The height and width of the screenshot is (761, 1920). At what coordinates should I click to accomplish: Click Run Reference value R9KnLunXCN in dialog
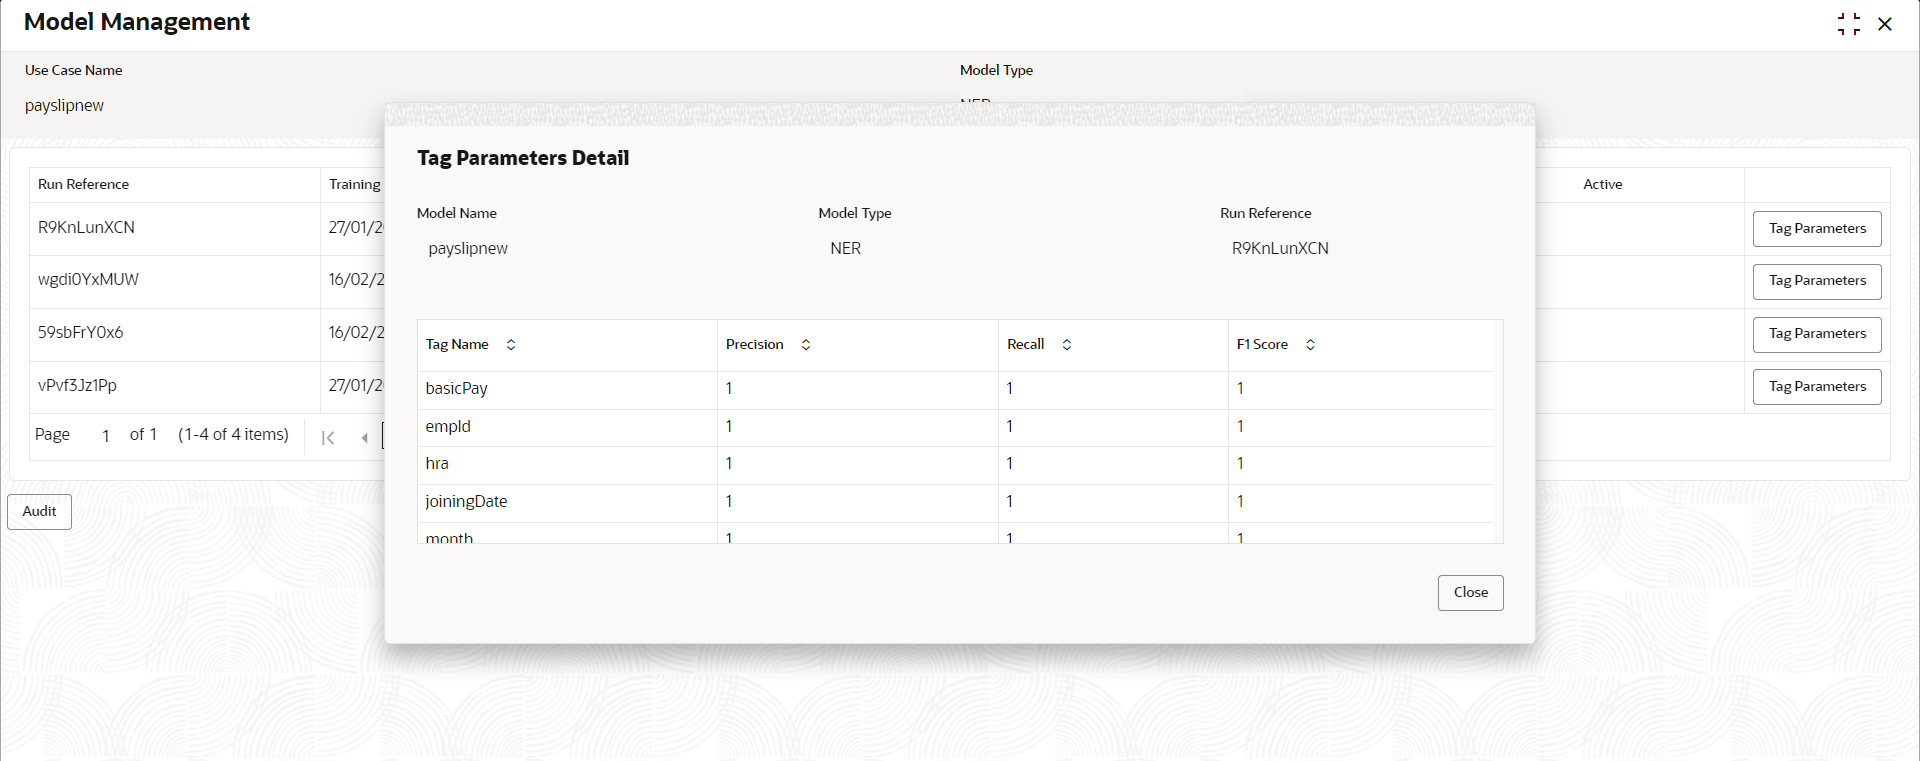(1280, 249)
